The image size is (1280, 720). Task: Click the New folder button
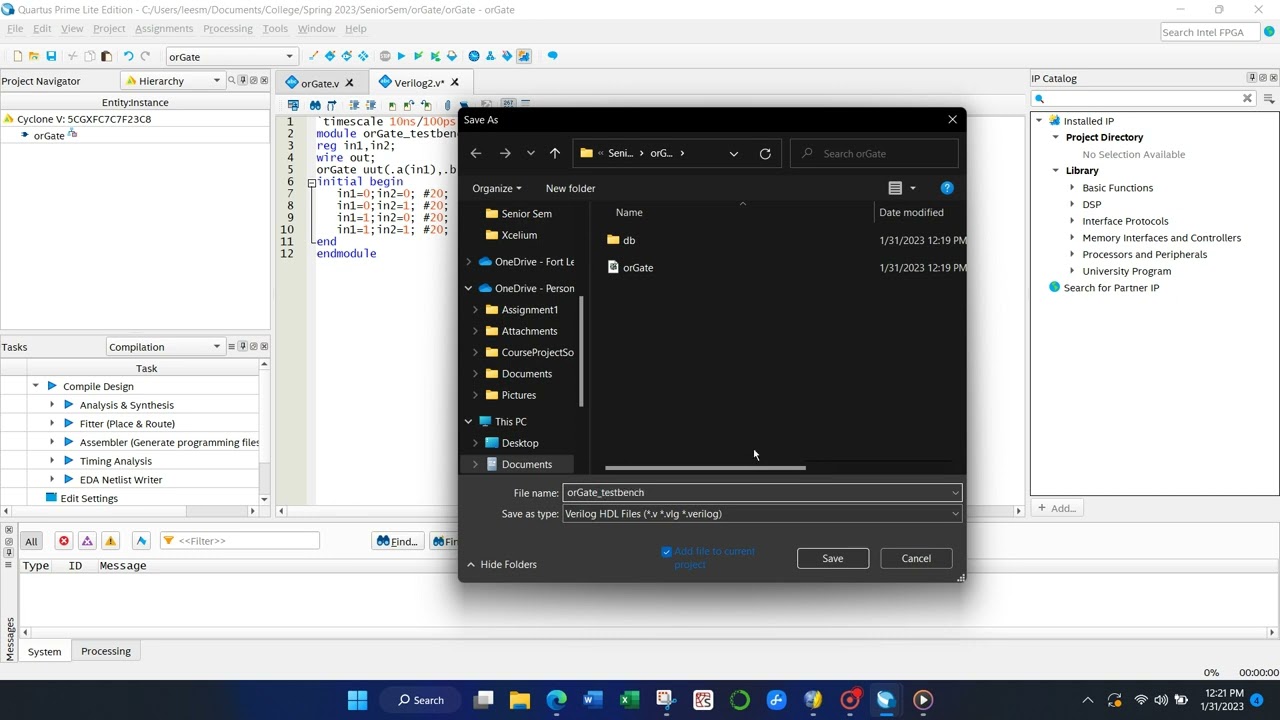[570, 188]
